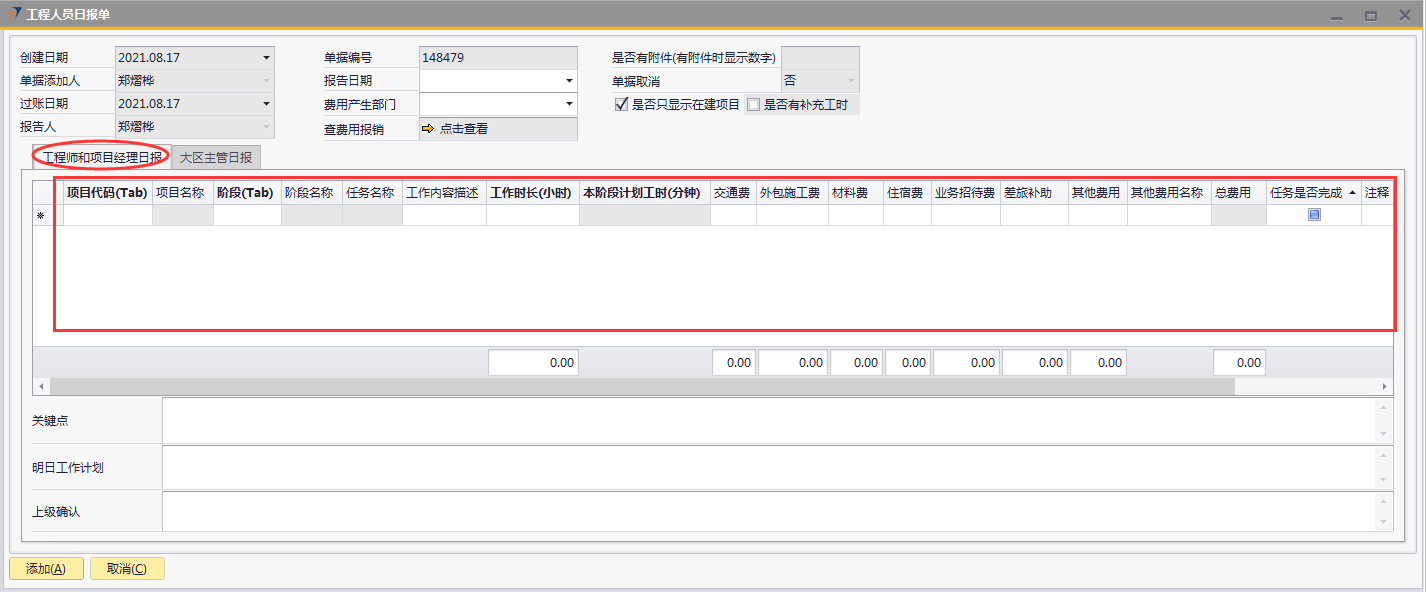The width and height of the screenshot is (1426, 592).
Task: Click the sort arrow on 任务是否完成 header
Action: pos(1352,193)
